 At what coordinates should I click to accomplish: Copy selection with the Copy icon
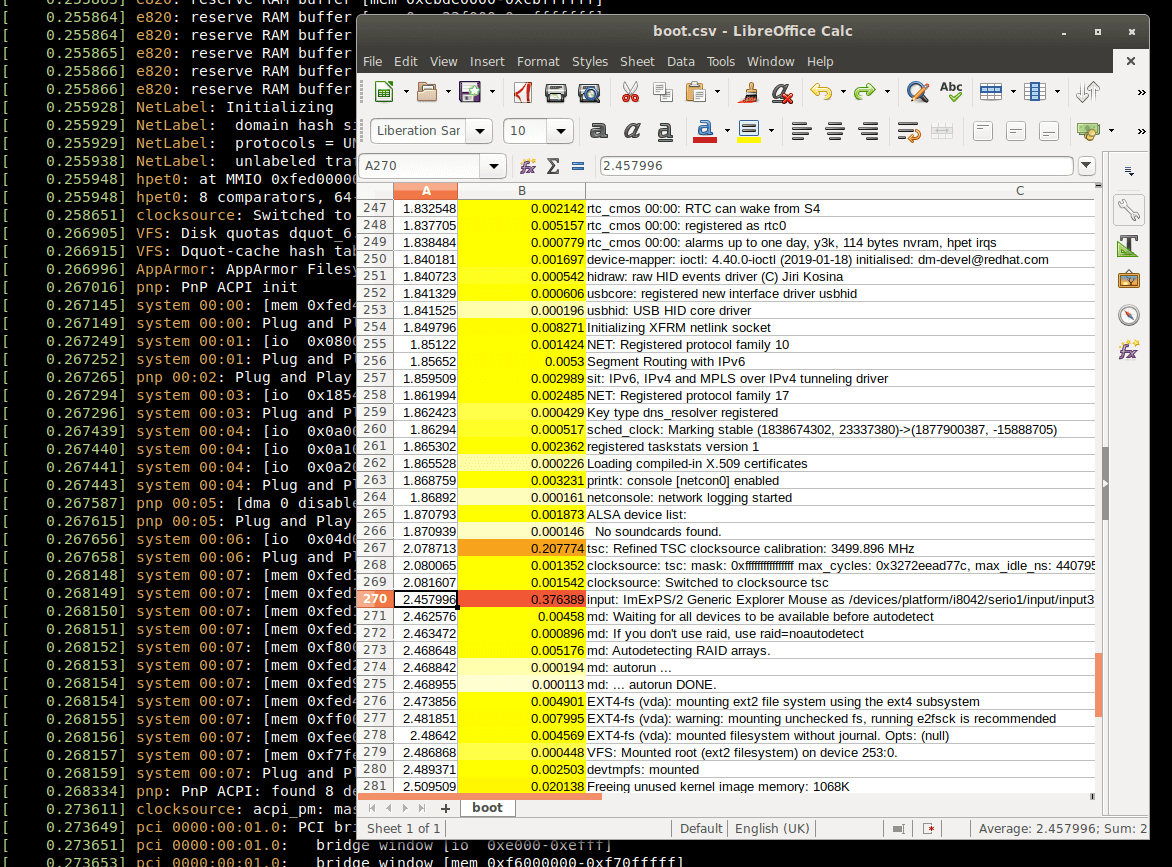(663, 92)
